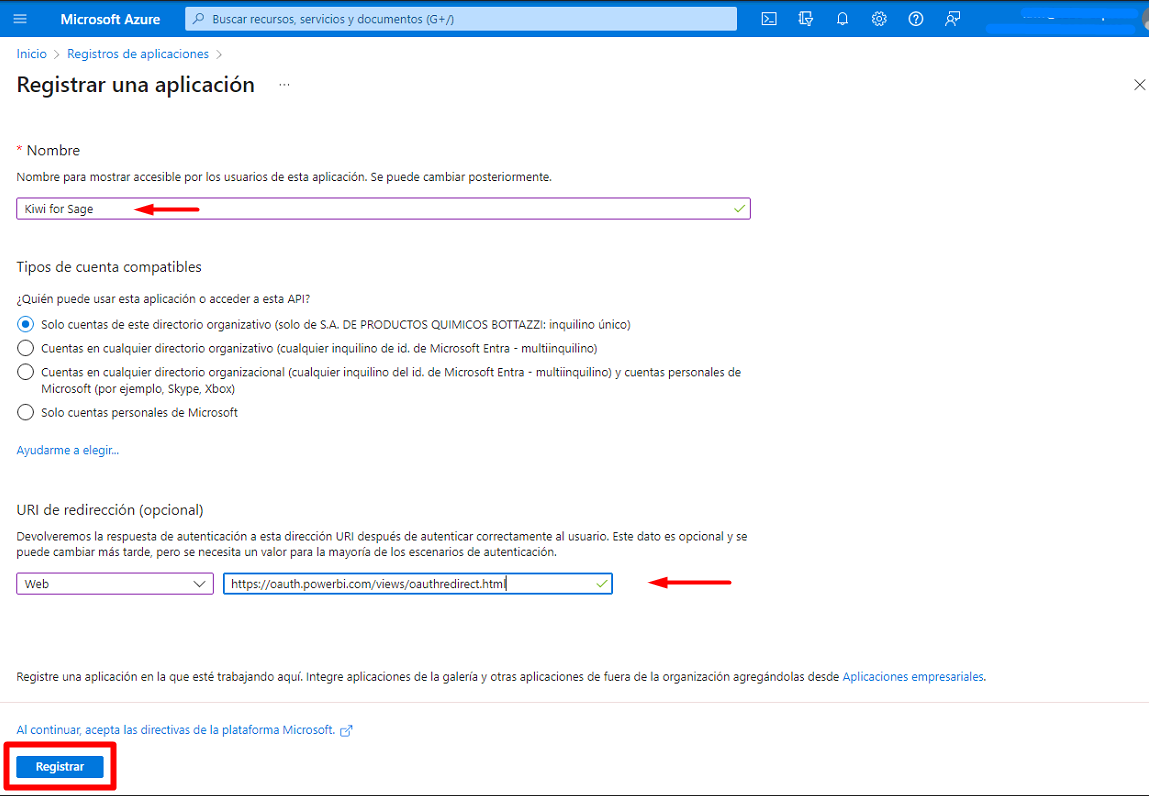The height and width of the screenshot is (796, 1149).
Task: Click the redirect URI input field
Action: point(418,583)
